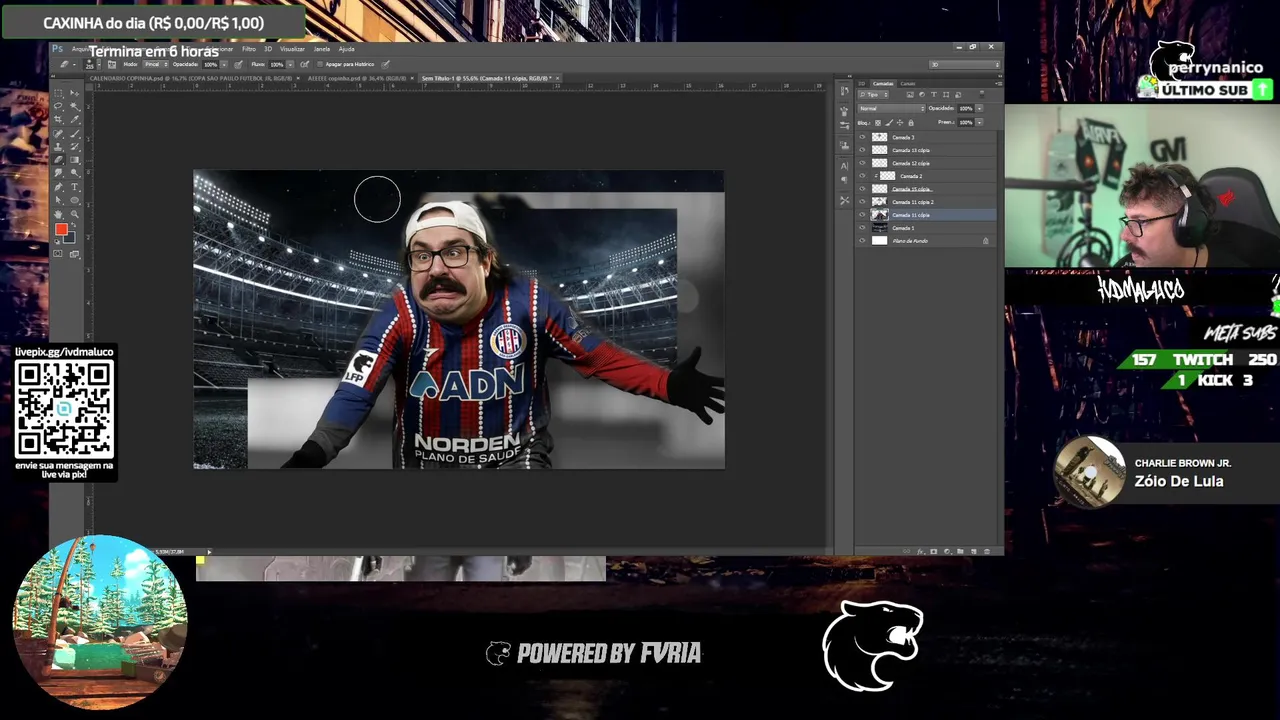Select the Eyedropper tool

pyautogui.click(x=75, y=119)
